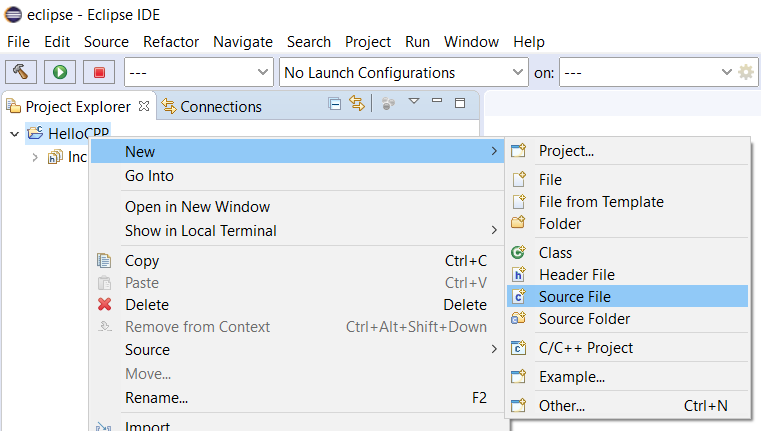The height and width of the screenshot is (431, 761).
Task: Expand the Includes tree node
Action: (x=34, y=157)
